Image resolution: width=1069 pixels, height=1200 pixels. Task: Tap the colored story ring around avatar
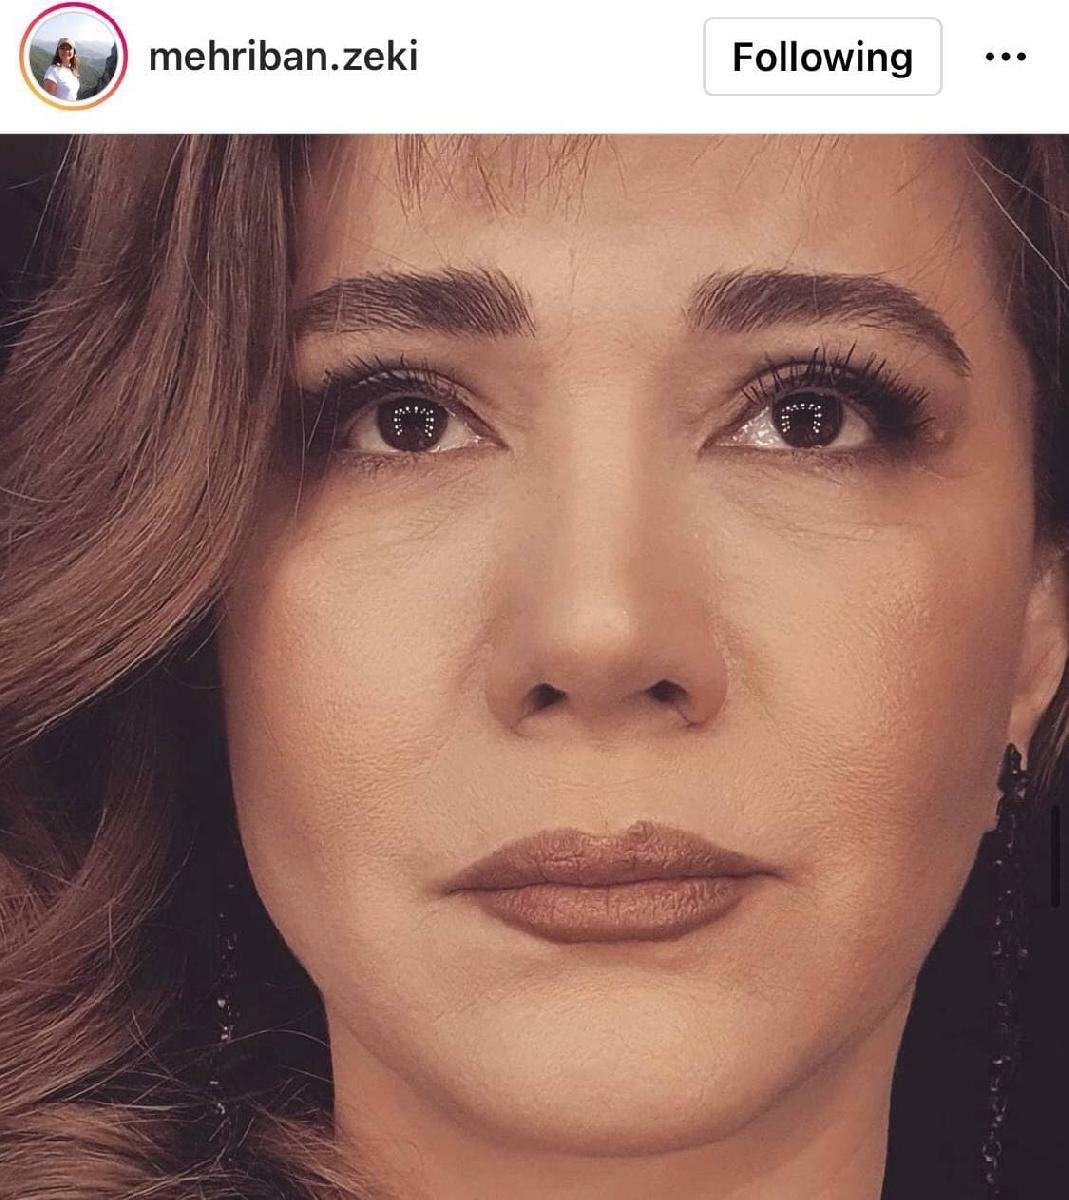pyautogui.click(x=72, y=56)
